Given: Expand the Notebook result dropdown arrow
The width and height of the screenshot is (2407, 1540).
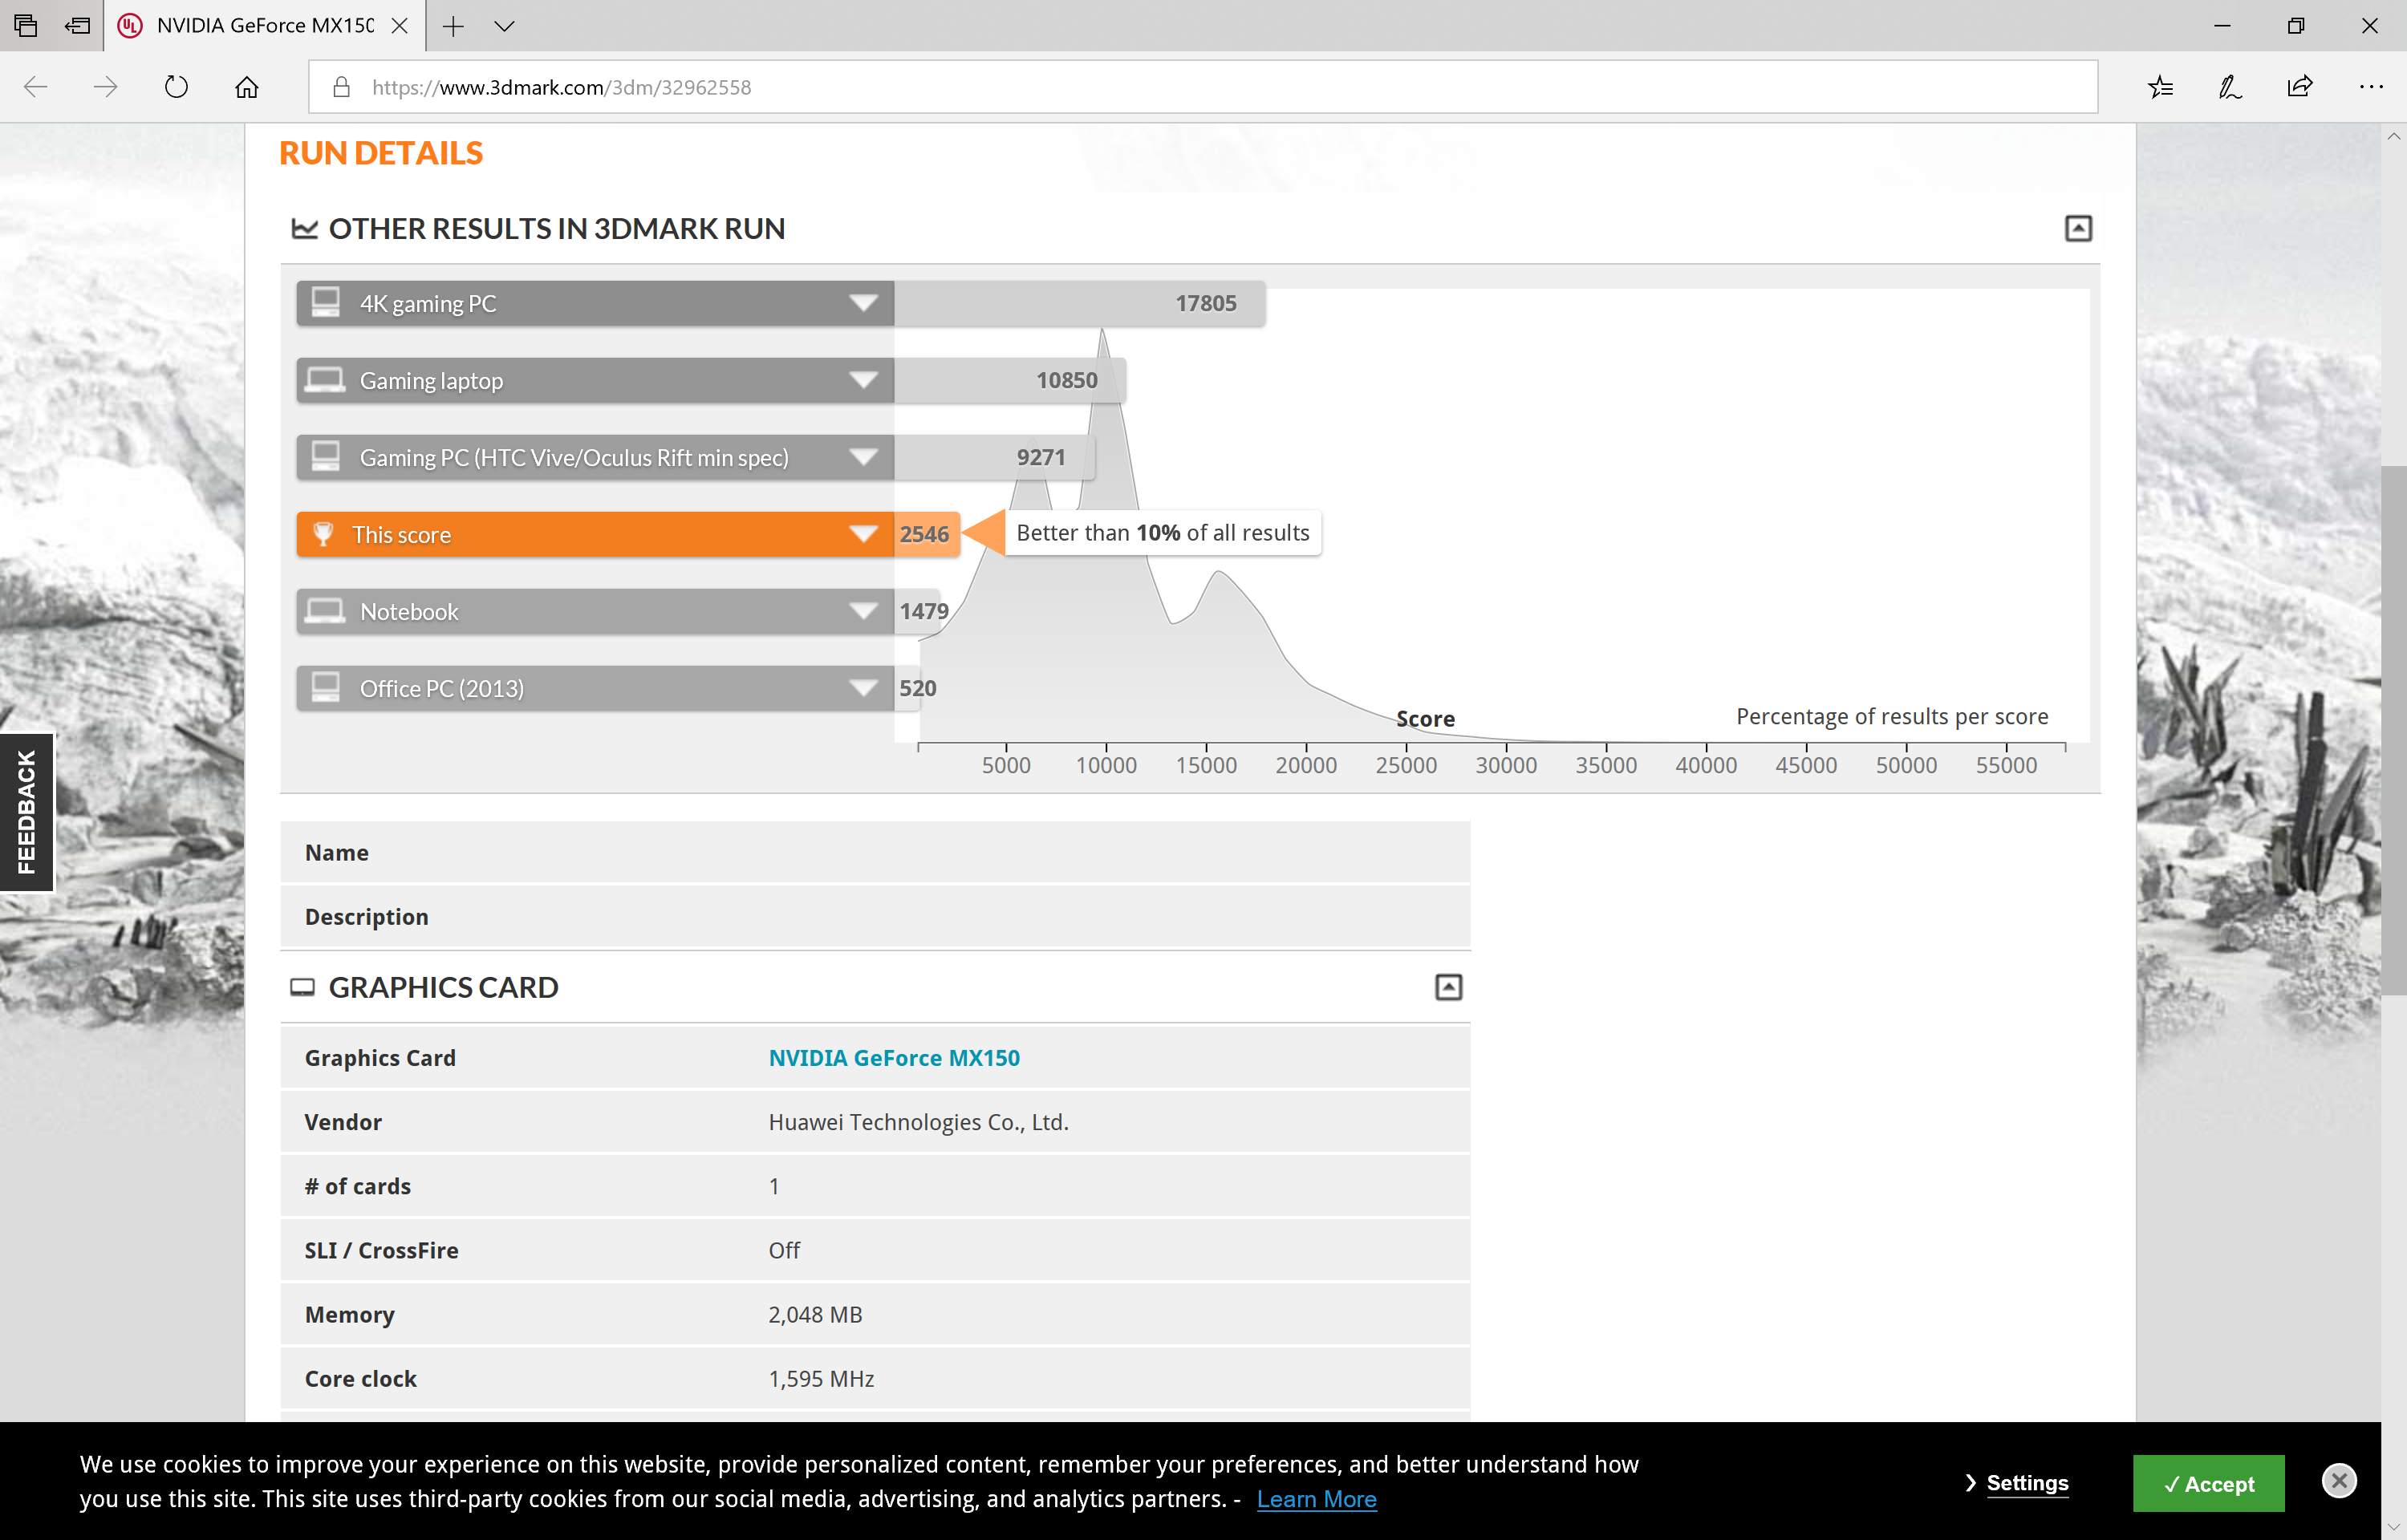Looking at the screenshot, I should pyautogui.click(x=863, y=611).
